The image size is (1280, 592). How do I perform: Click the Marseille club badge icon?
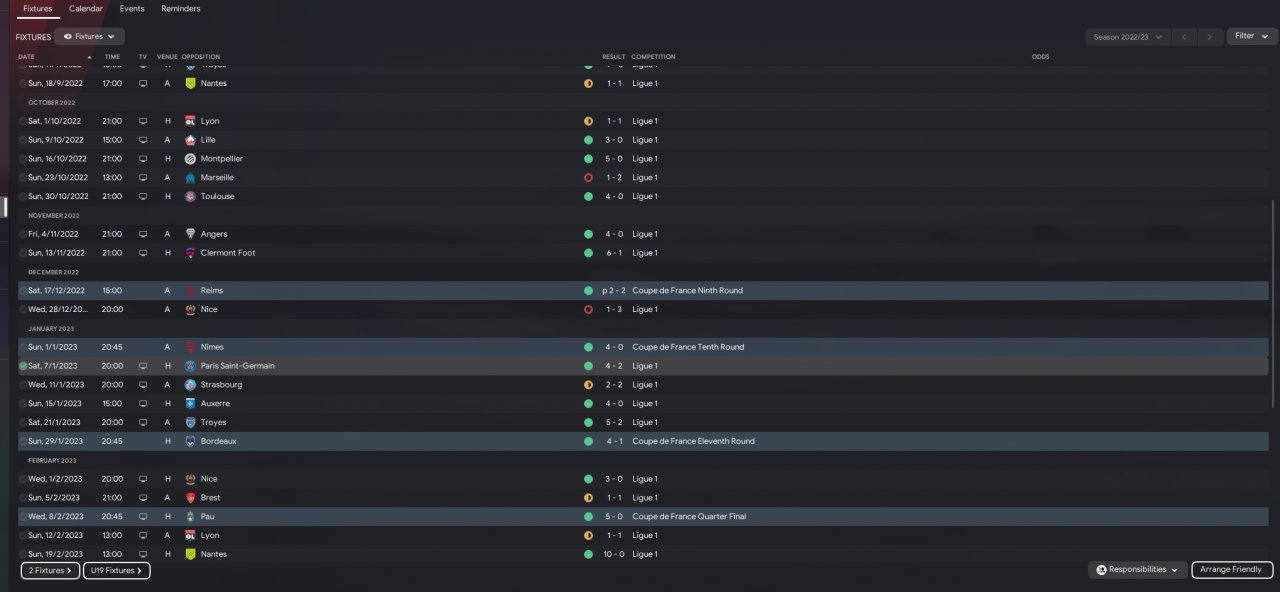pyautogui.click(x=190, y=177)
